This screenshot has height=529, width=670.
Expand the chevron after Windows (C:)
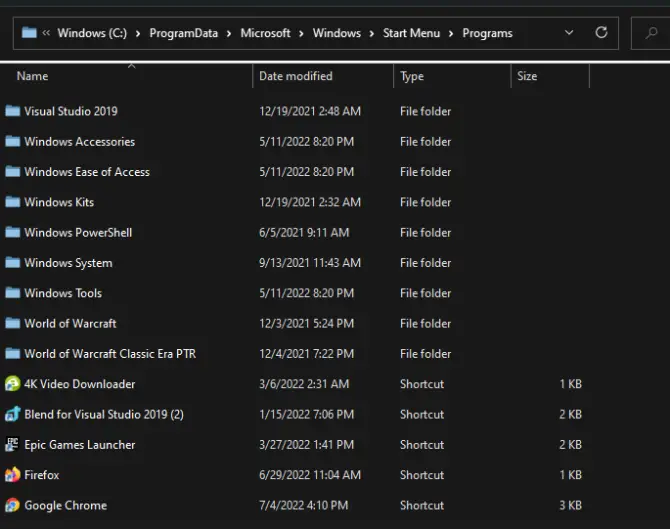[x=138, y=33]
